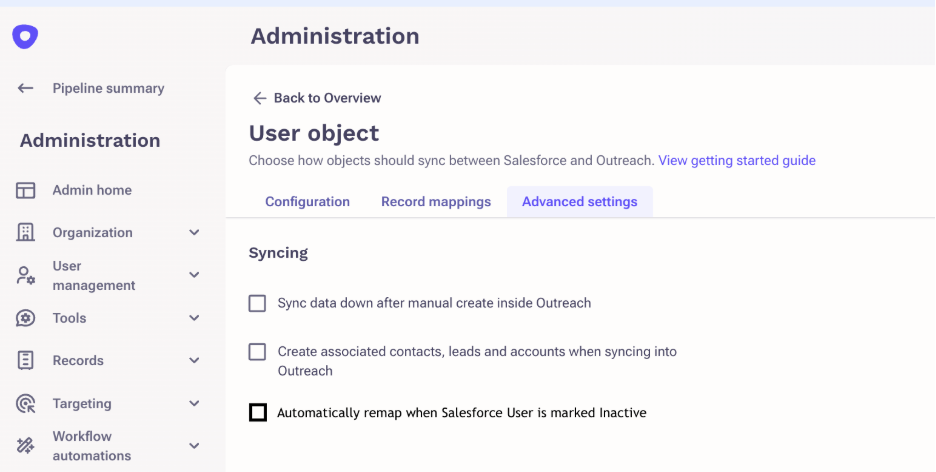Select the Advanced settings tab
This screenshot has height=472, width=936.
coord(580,202)
